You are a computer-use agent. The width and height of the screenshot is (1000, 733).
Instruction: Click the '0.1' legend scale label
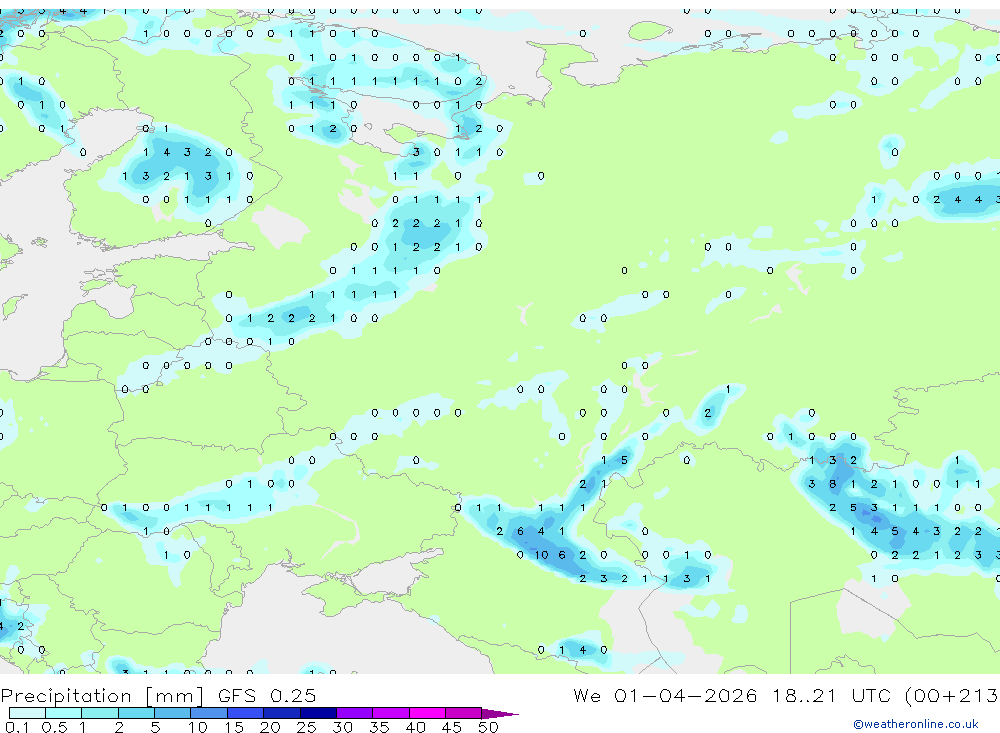[x=17, y=727]
